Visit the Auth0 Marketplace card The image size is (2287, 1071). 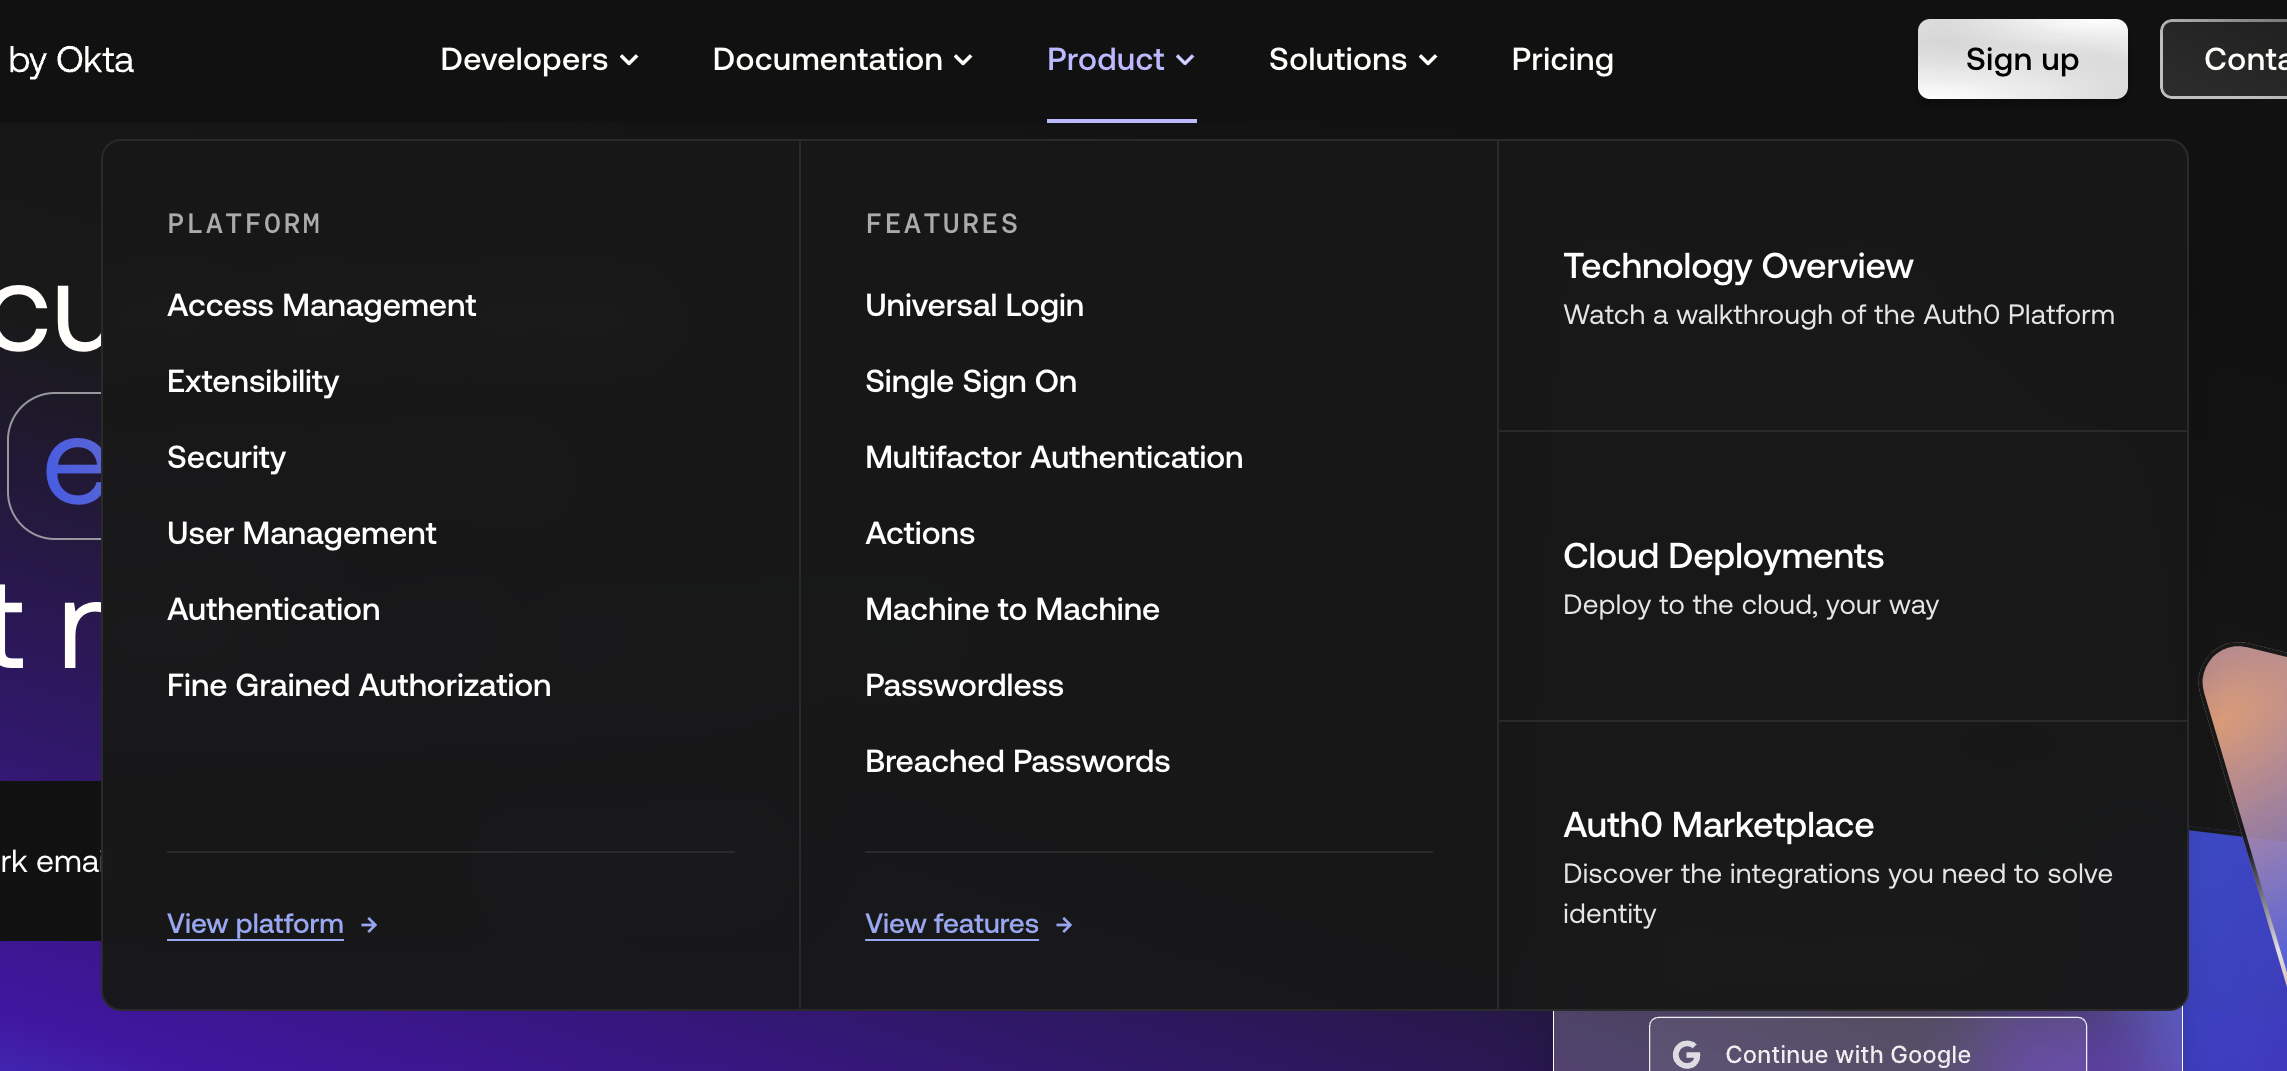point(1840,866)
